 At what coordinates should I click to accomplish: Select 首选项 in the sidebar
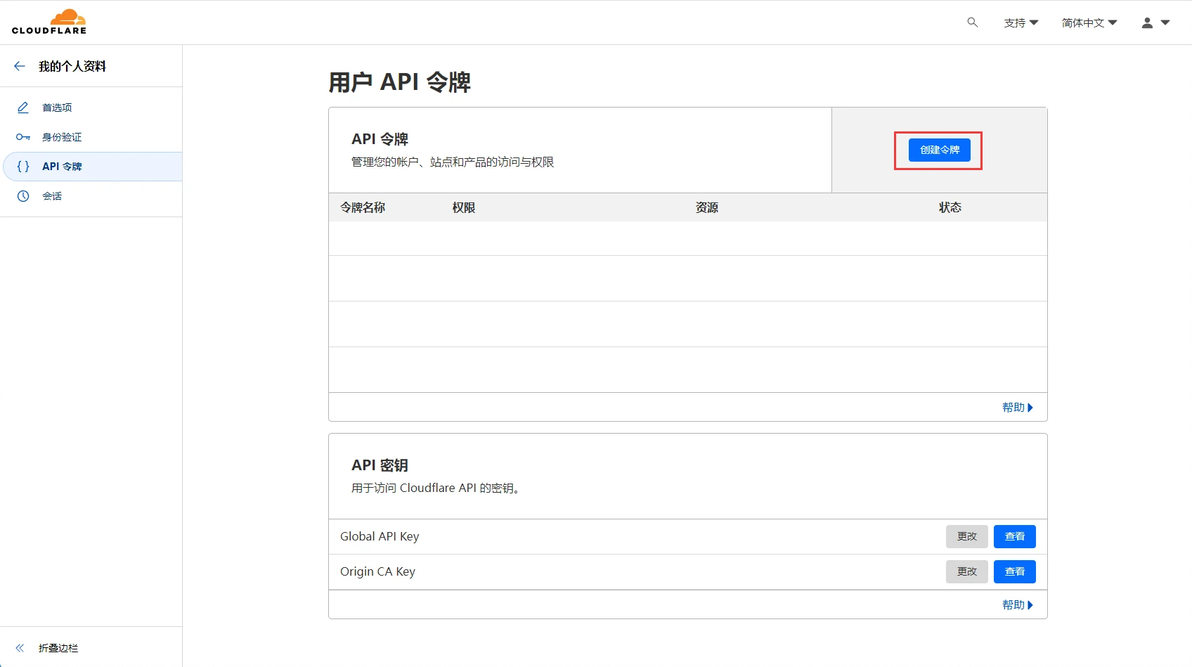tap(91, 107)
